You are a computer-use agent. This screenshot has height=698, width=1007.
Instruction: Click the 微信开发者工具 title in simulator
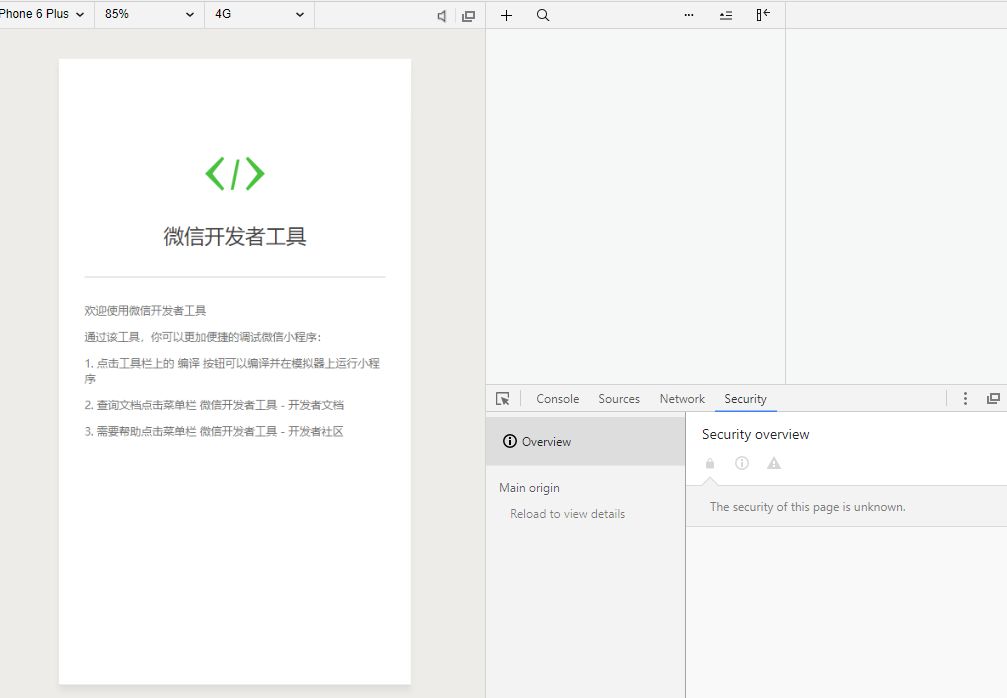pos(234,236)
